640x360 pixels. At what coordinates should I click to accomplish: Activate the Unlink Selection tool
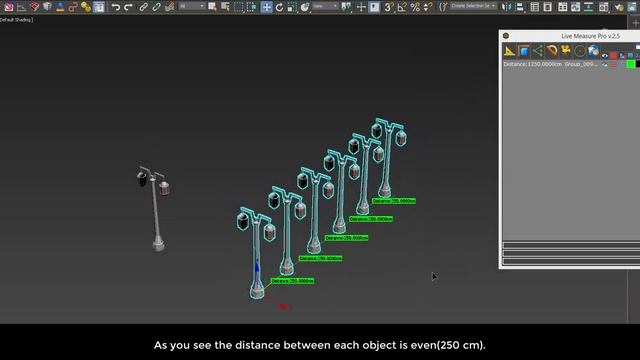[156, 7]
